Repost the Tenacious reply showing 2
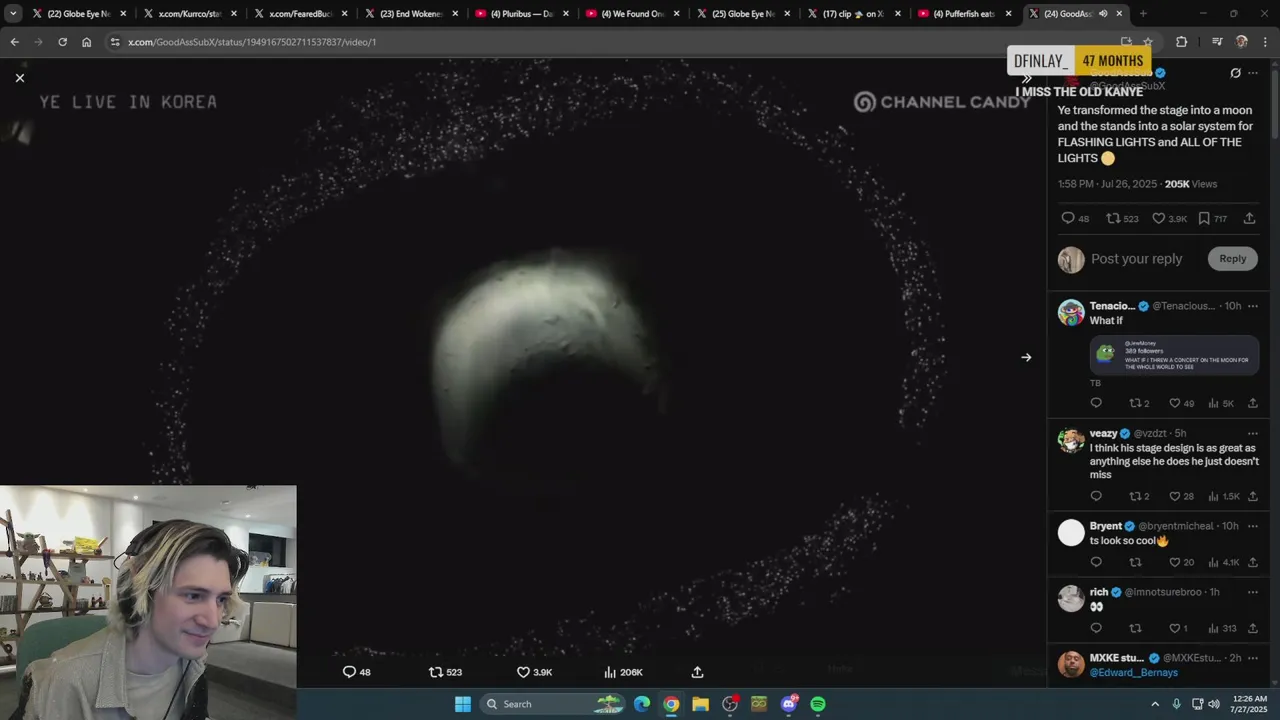Viewport: 1280px width, 720px height. click(1139, 403)
